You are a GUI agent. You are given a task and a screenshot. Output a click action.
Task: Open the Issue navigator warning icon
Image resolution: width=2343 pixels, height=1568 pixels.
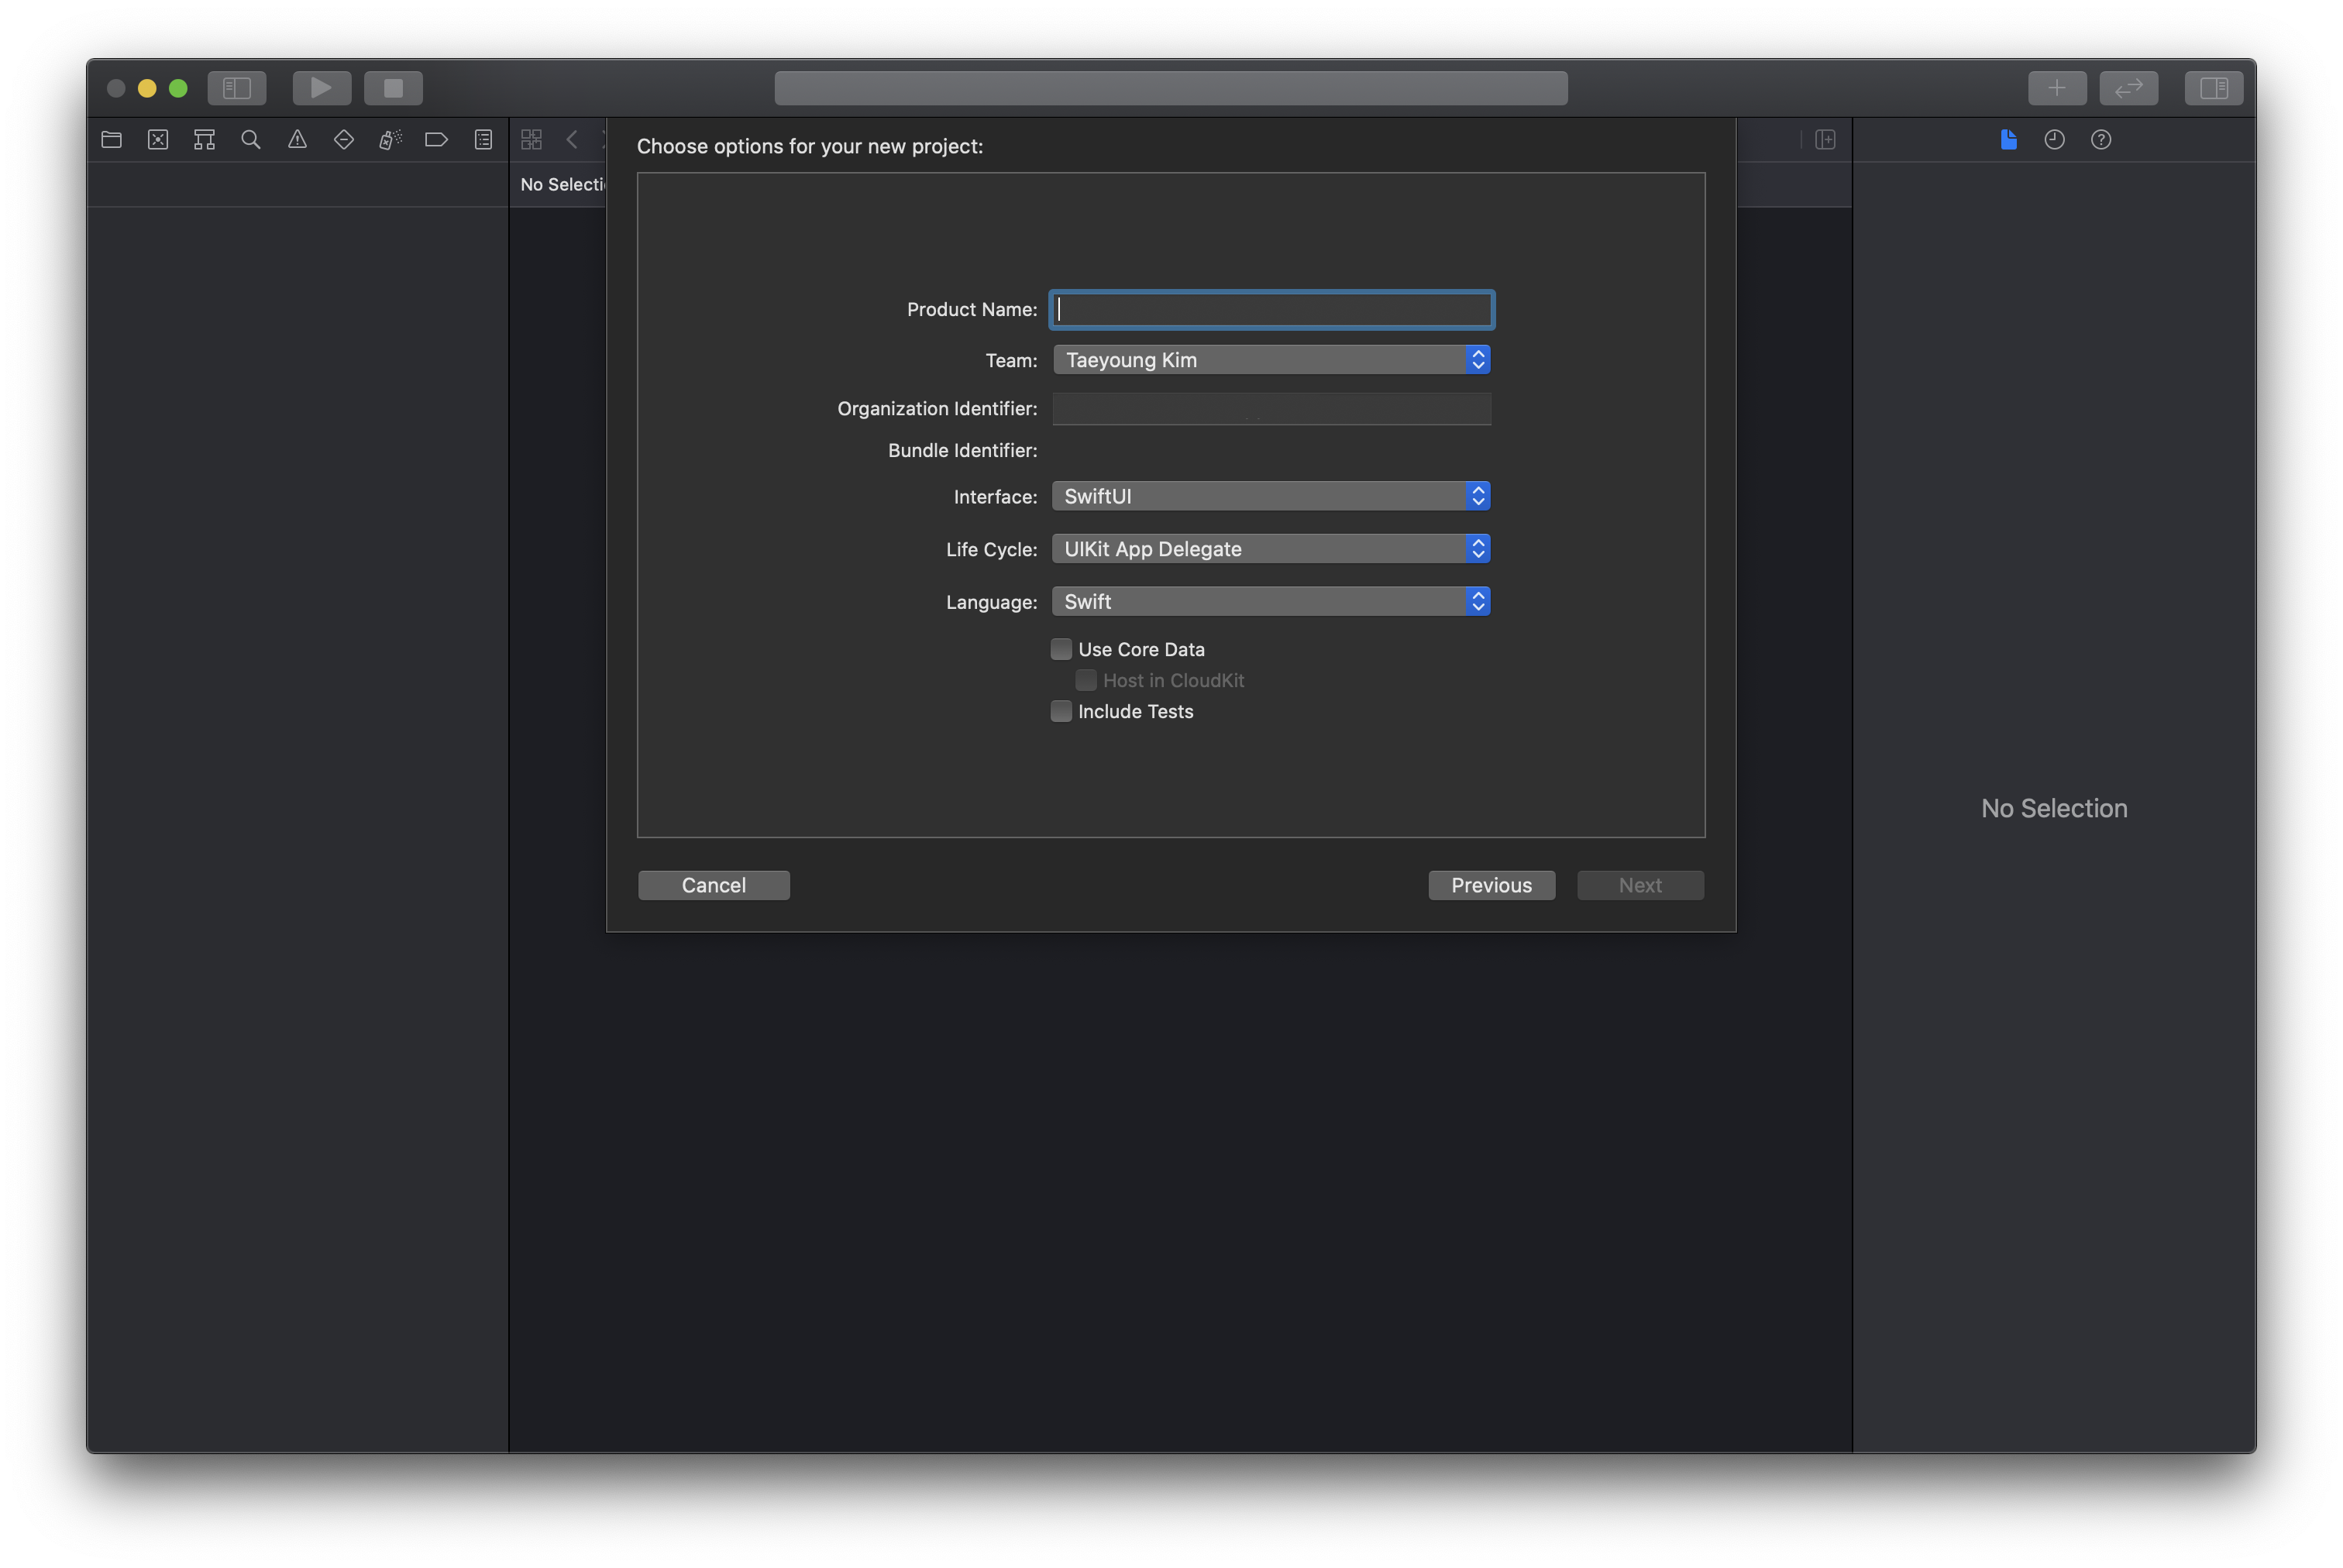tap(297, 140)
